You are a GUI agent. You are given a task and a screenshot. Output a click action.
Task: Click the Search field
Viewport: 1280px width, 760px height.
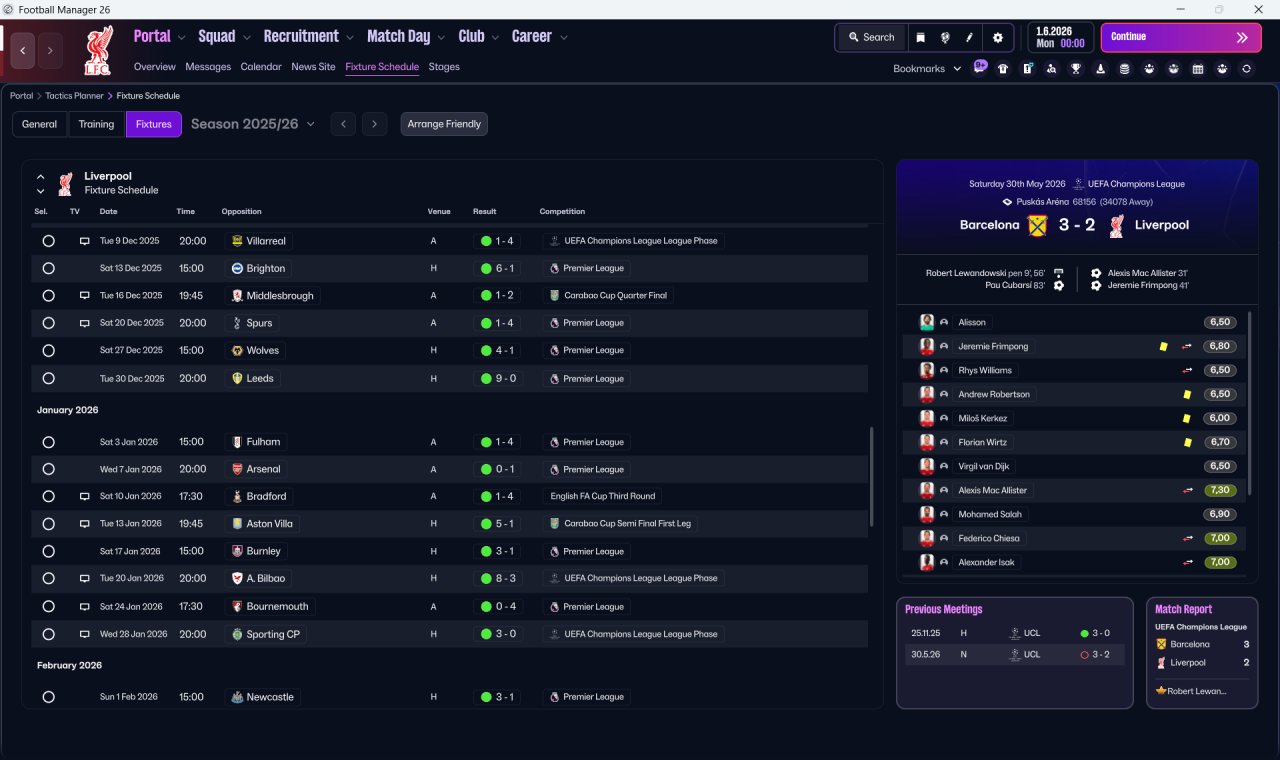tap(871, 37)
